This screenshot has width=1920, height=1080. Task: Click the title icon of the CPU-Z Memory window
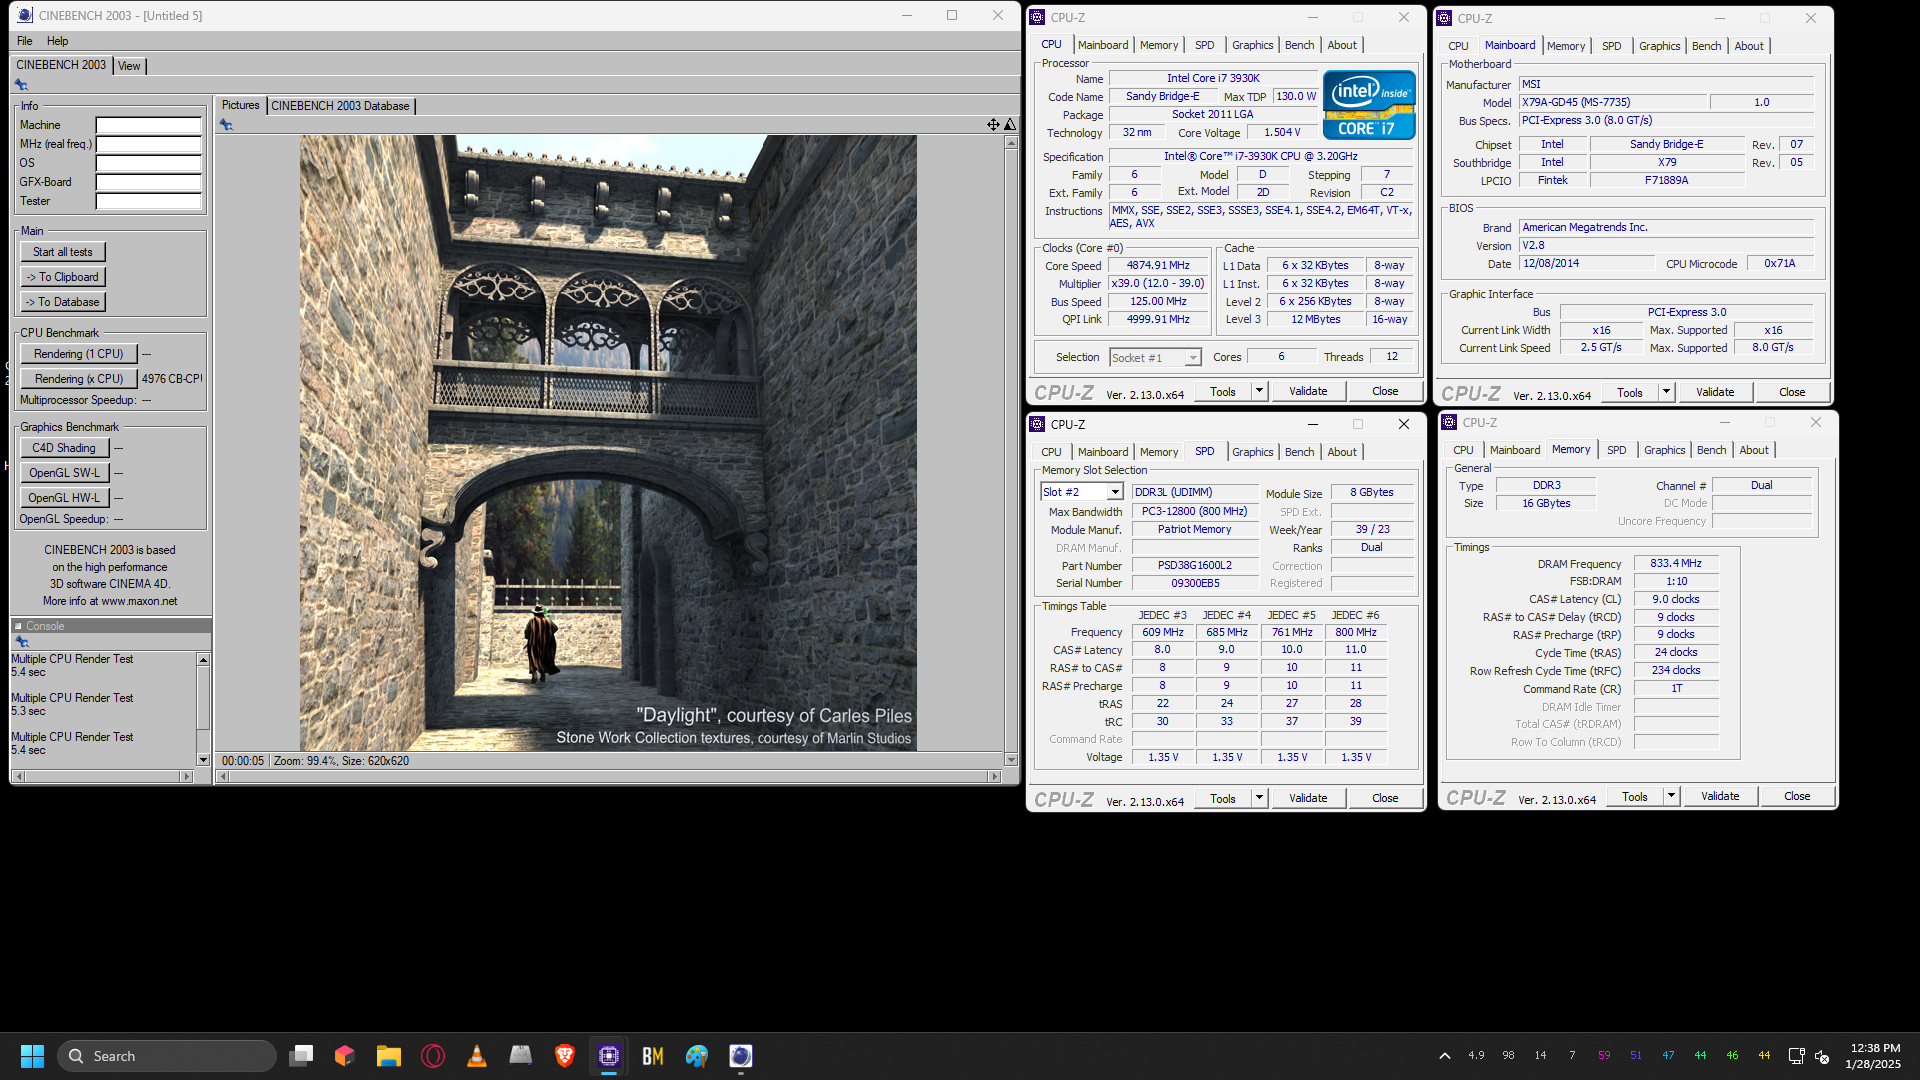[x=1450, y=422]
